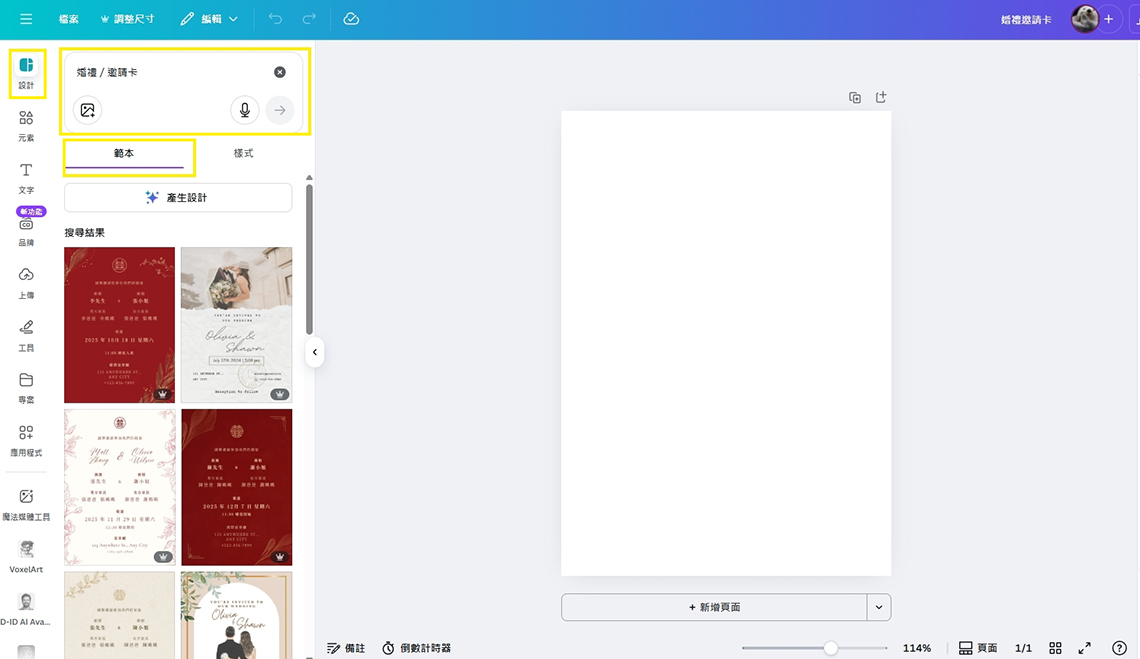Click the 新增頁面 add page button
Image resolution: width=1140 pixels, height=659 pixels.
pyautogui.click(x=714, y=607)
